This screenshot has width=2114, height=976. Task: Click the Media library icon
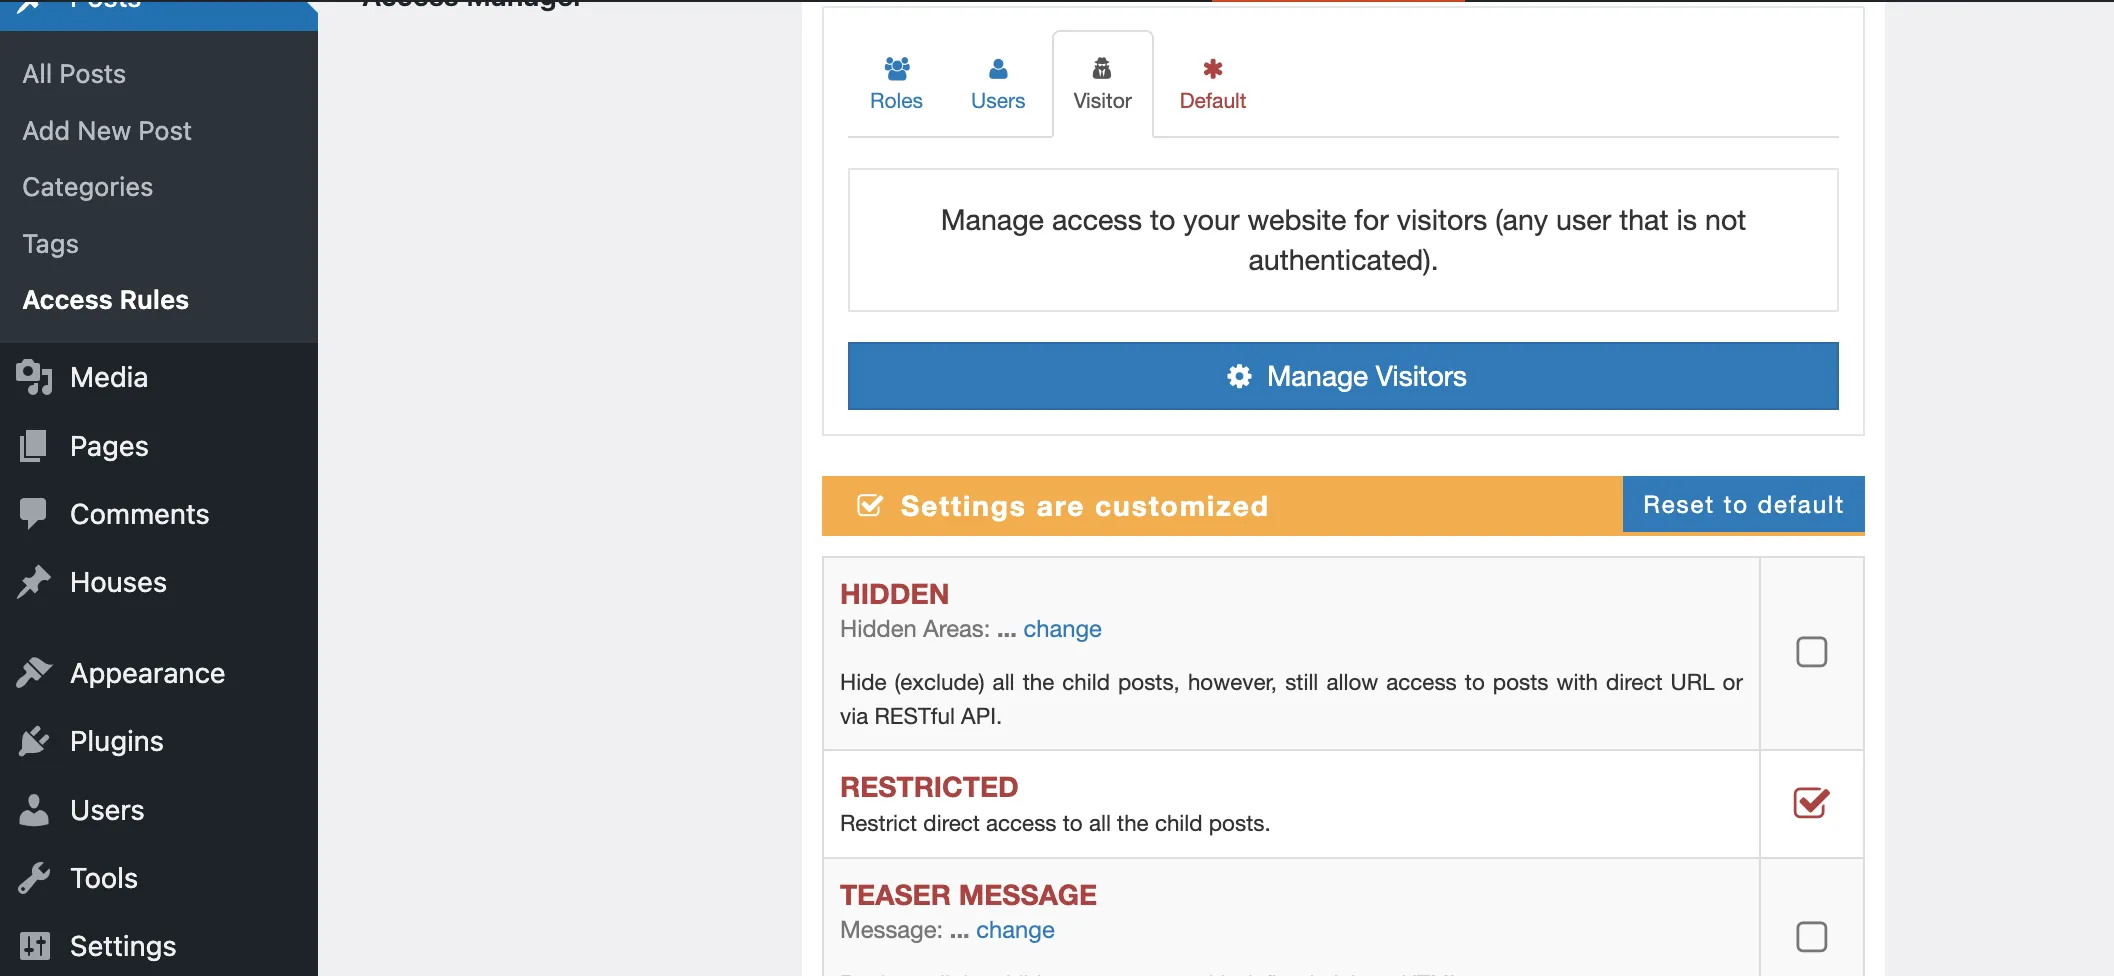coord(34,377)
